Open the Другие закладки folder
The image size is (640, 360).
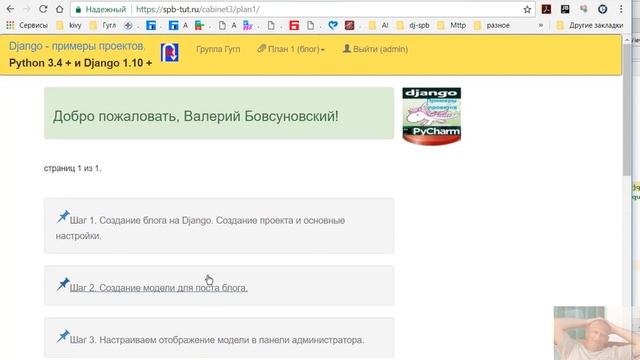pyautogui.click(x=590, y=25)
